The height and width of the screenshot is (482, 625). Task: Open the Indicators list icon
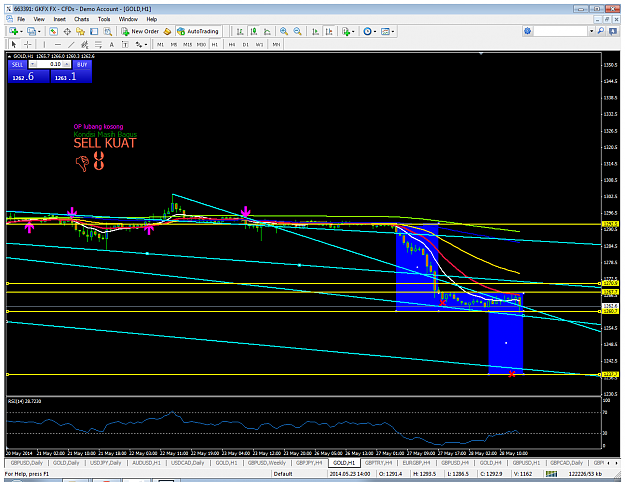[x=346, y=31]
